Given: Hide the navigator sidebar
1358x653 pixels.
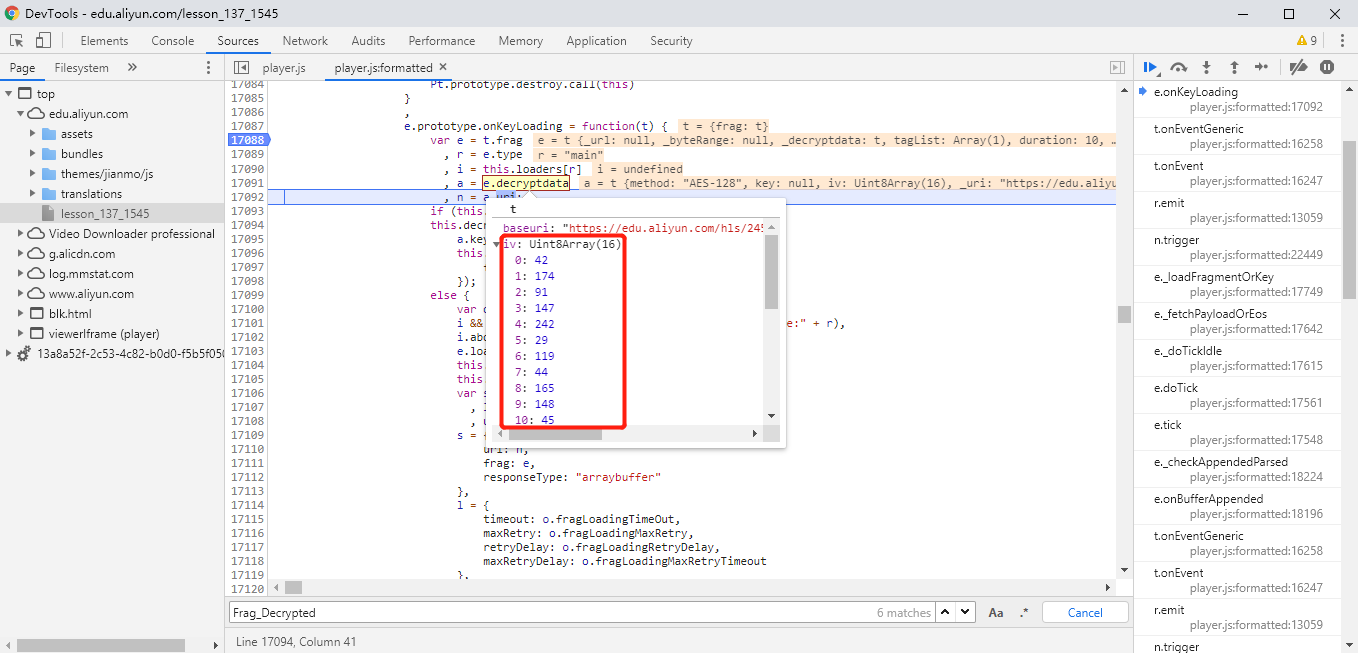Looking at the screenshot, I should (x=240, y=67).
